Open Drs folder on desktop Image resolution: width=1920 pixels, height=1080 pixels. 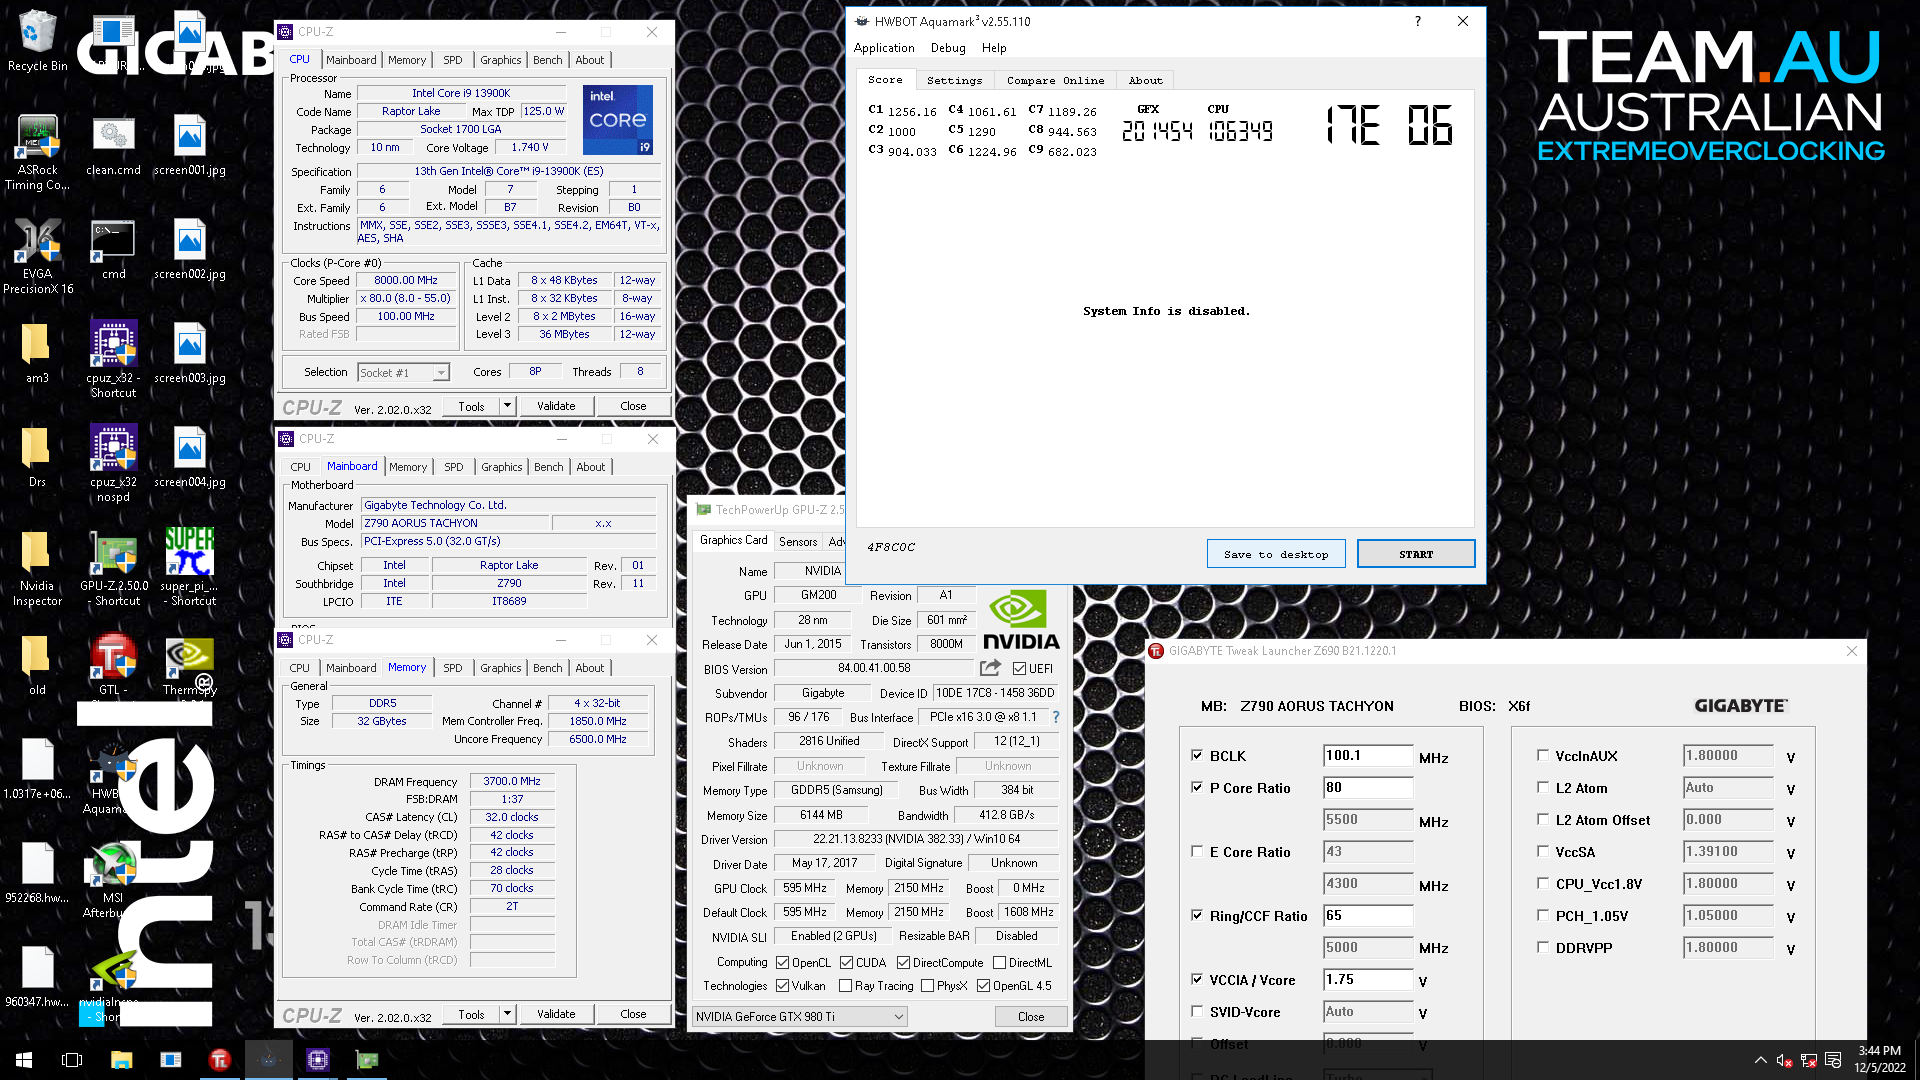(x=37, y=457)
